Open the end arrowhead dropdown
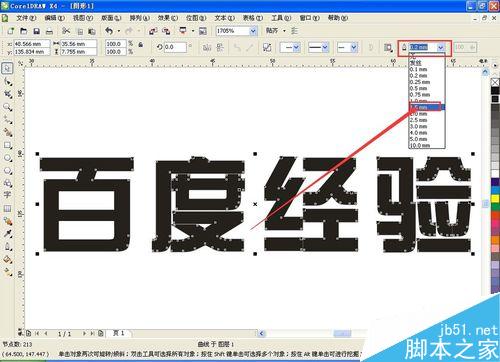This screenshot has height=362, width=500. [354, 48]
